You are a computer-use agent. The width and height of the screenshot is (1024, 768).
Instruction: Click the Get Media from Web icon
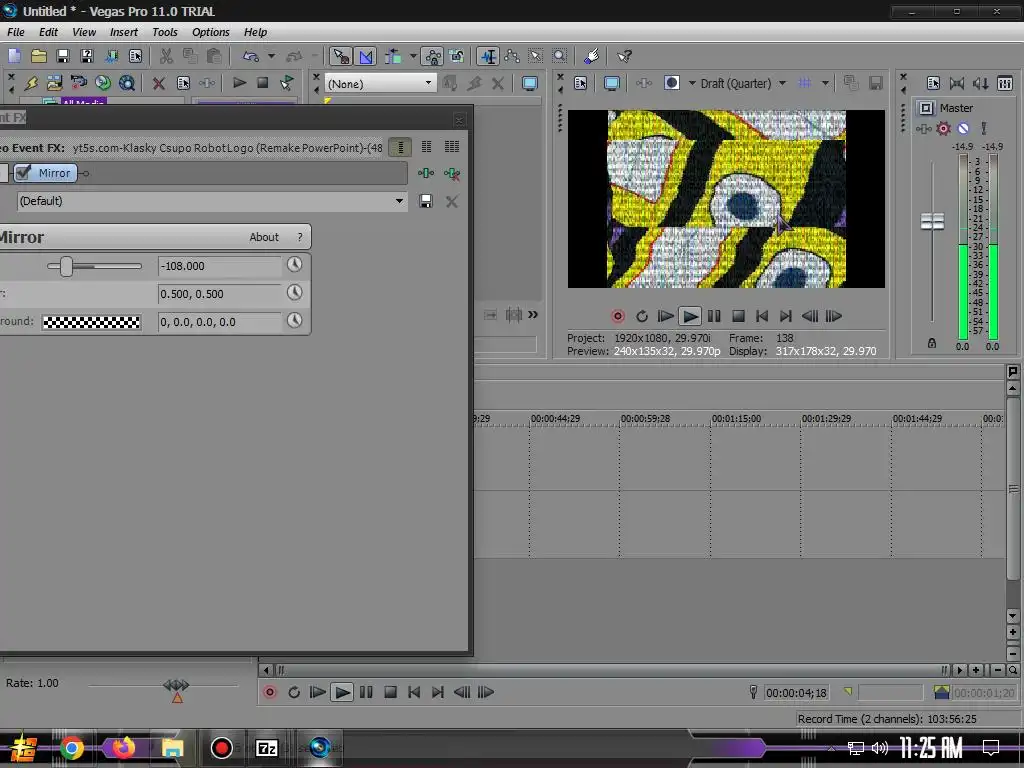click(x=127, y=83)
